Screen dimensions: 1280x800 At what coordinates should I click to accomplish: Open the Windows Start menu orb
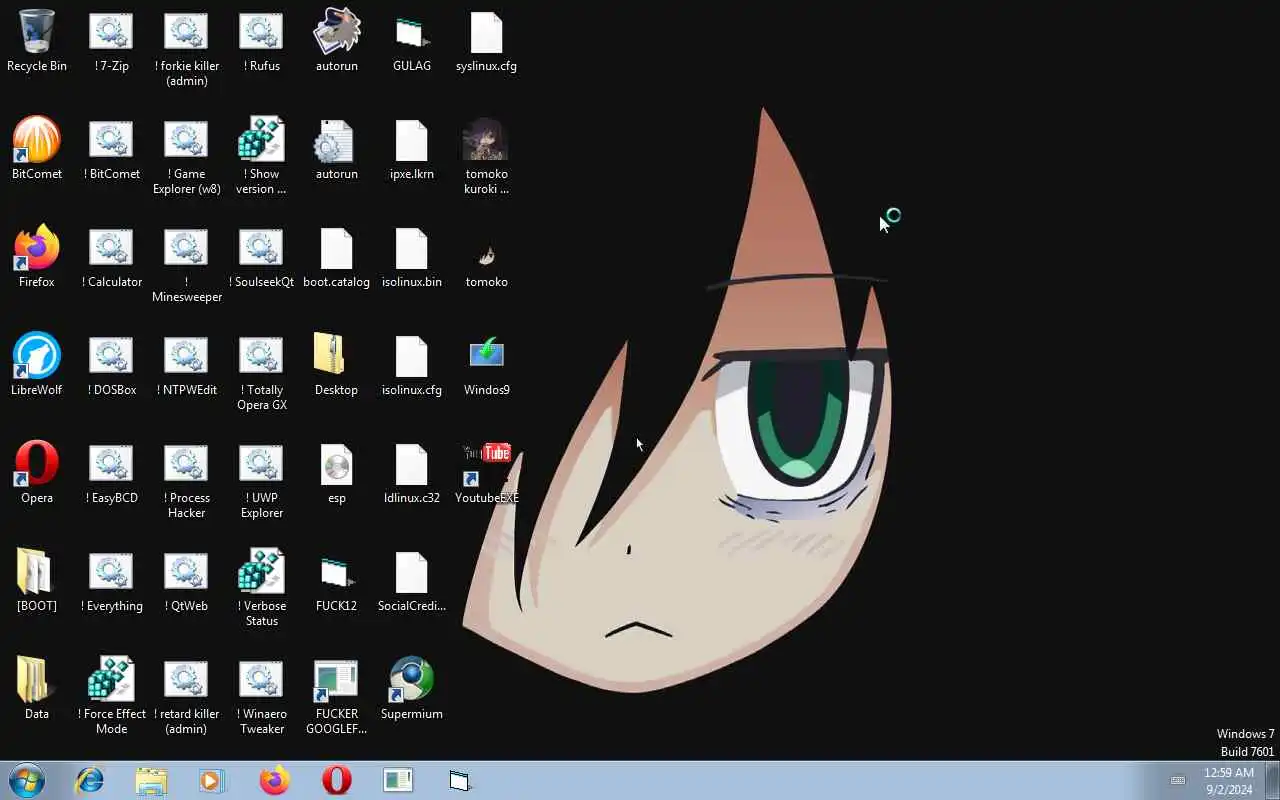26,780
